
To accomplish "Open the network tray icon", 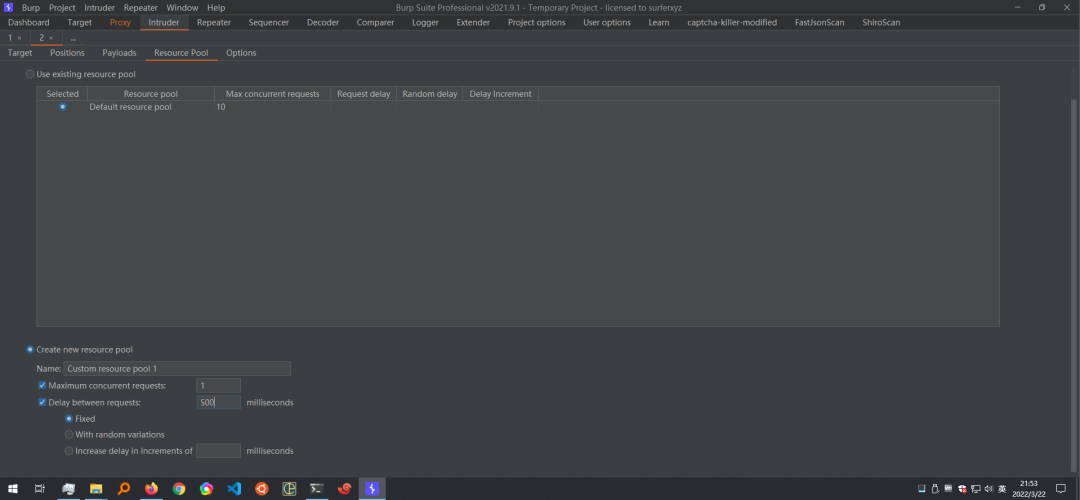I will point(976,489).
